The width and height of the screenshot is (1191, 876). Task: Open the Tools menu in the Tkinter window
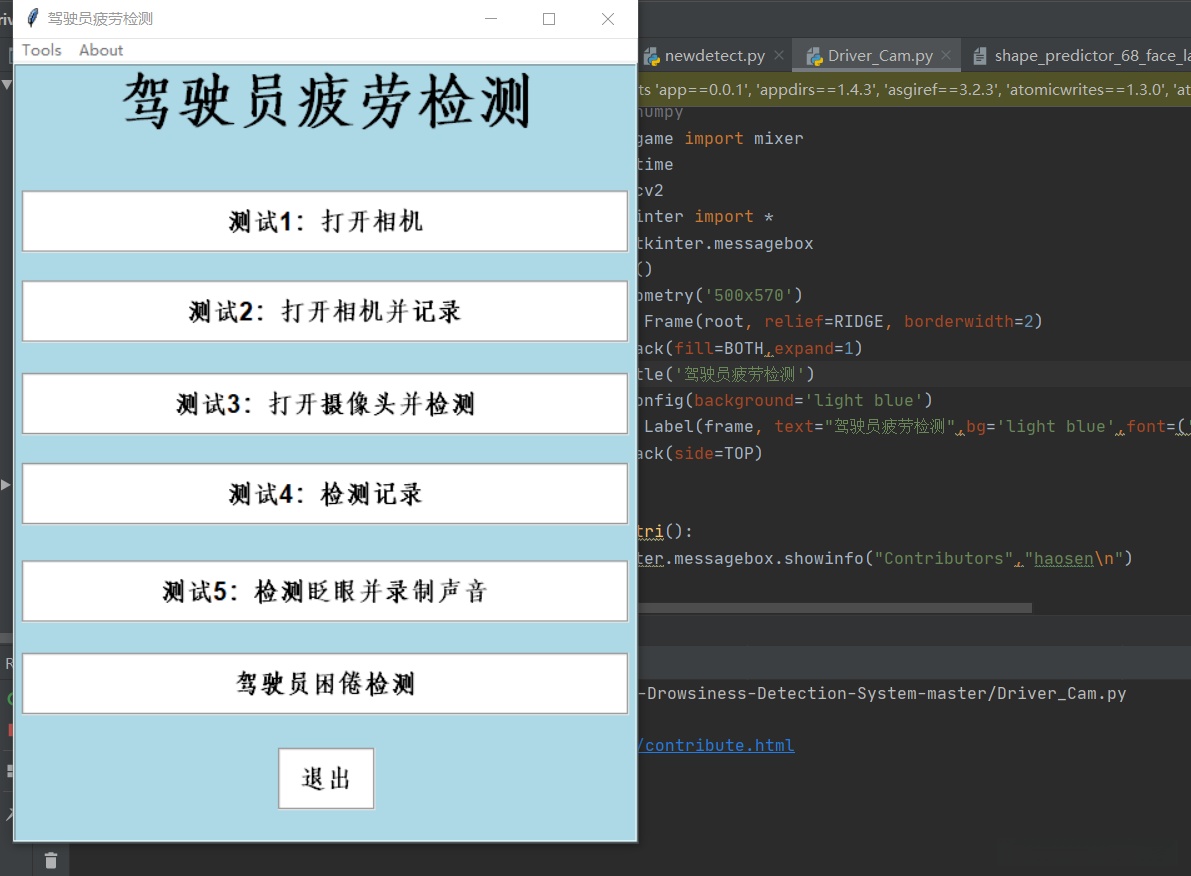pyautogui.click(x=41, y=50)
